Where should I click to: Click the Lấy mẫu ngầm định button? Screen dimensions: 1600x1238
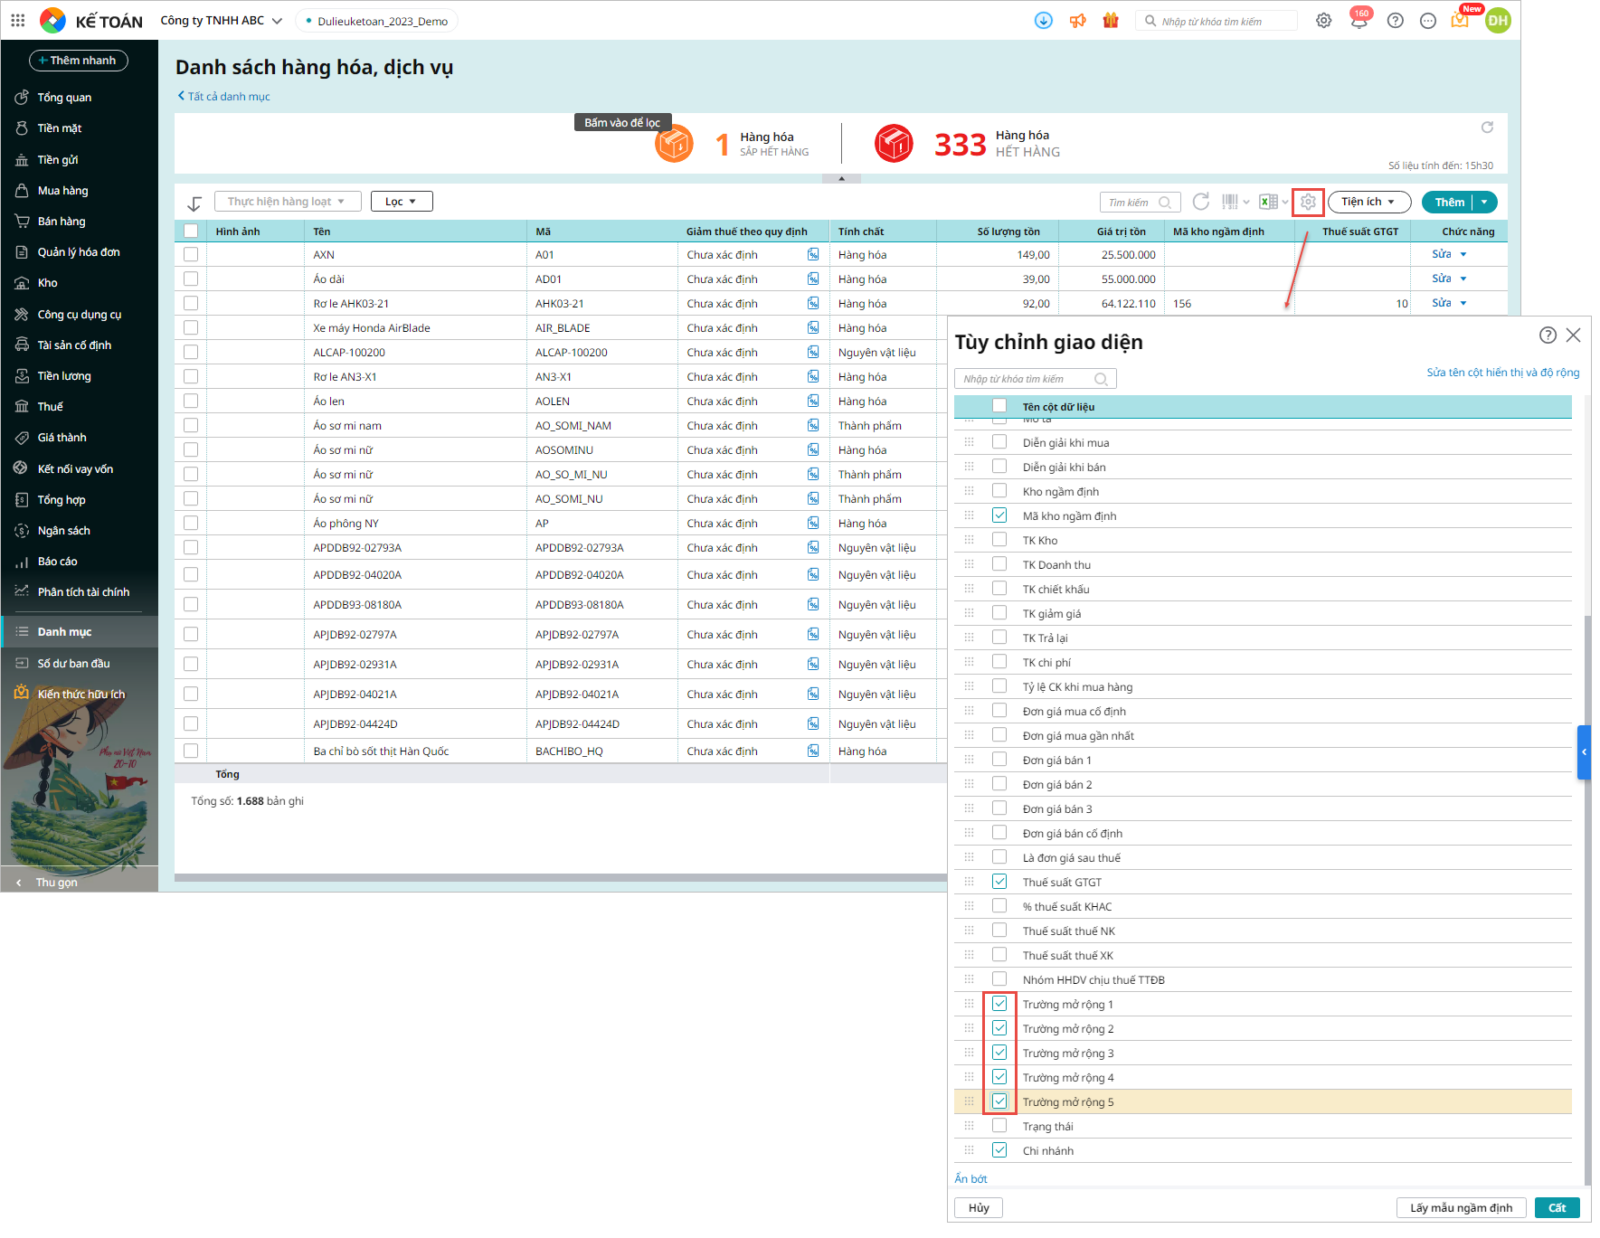(1460, 1207)
